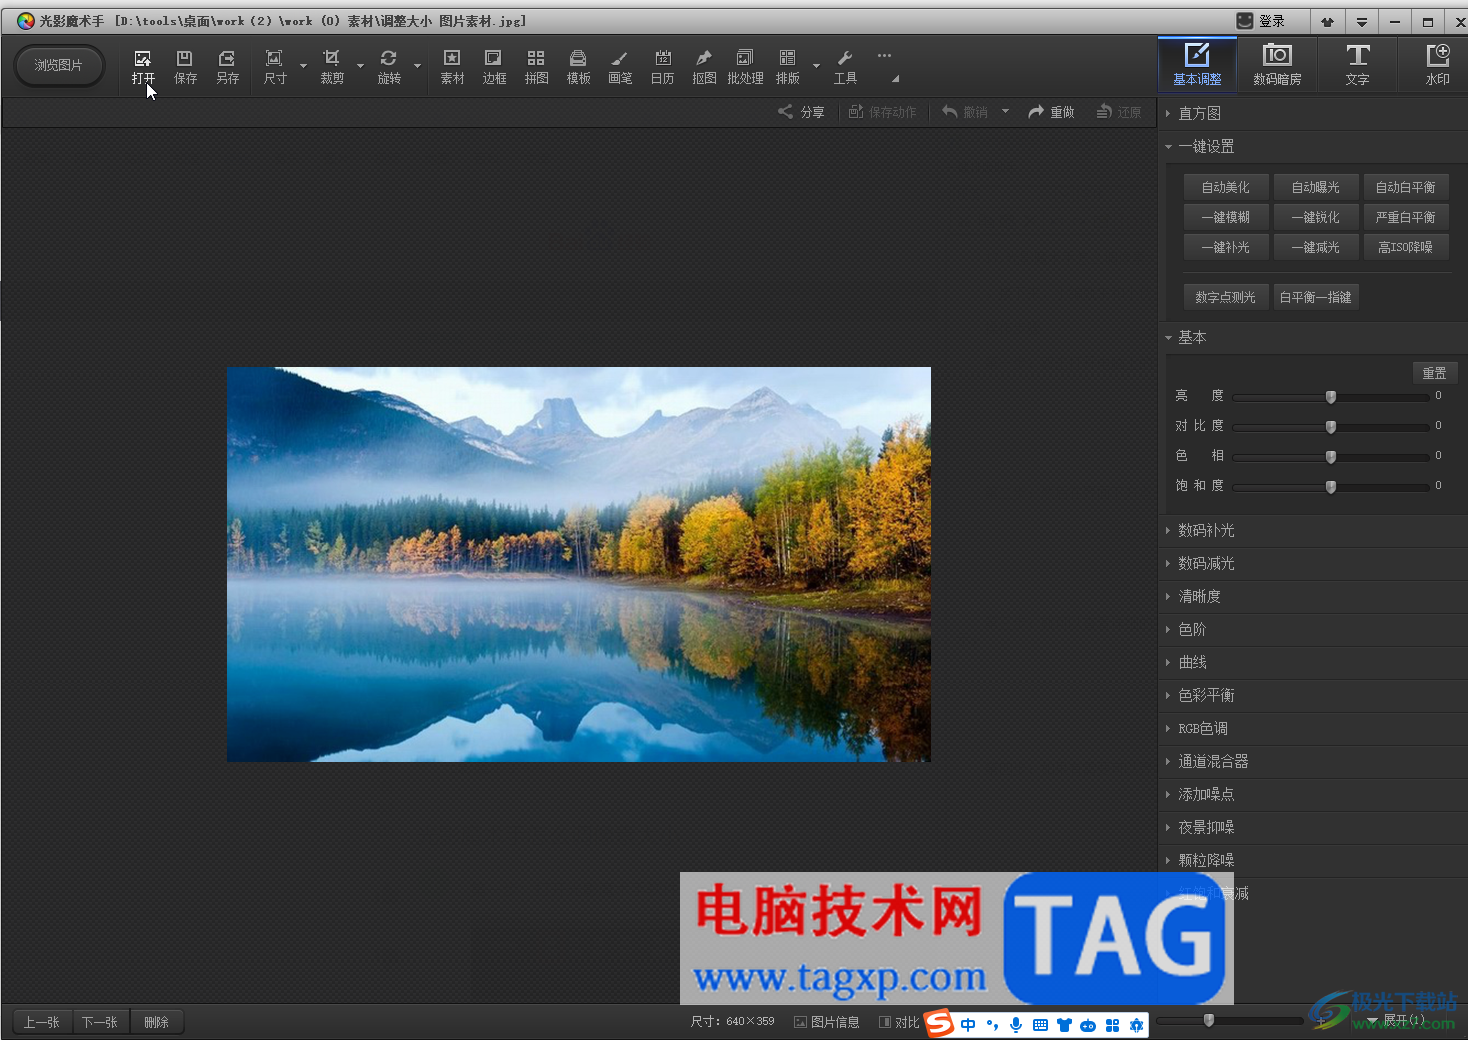Open the 素材 (Materials) tool
The height and width of the screenshot is (1040, 1468).
(452, 66)
